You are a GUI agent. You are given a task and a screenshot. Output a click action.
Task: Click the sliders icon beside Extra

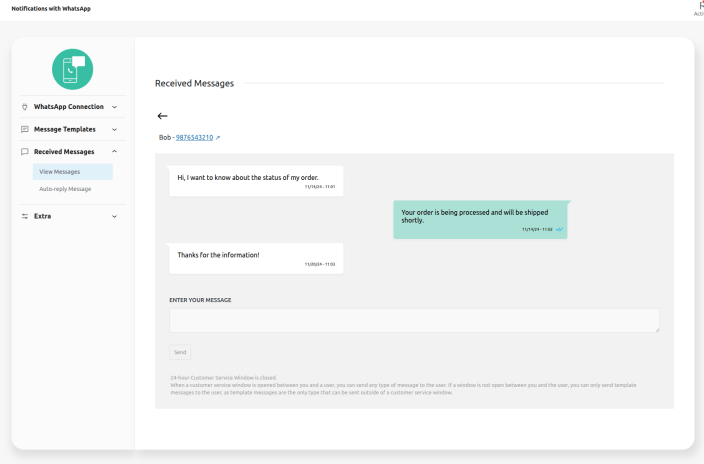25,216
